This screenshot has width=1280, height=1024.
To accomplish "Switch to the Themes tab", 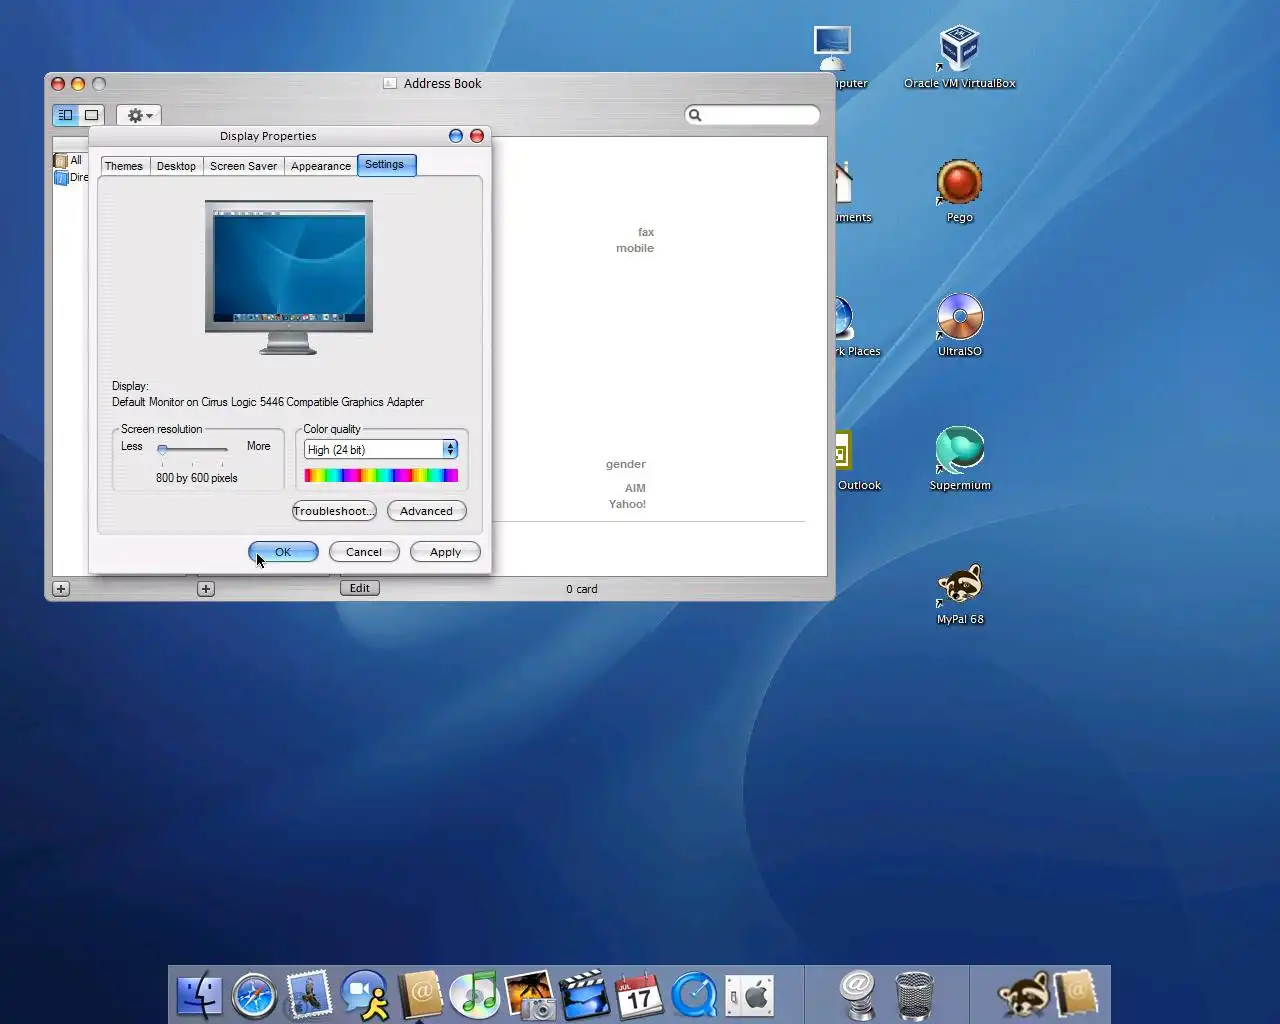I will coord(124,166).
